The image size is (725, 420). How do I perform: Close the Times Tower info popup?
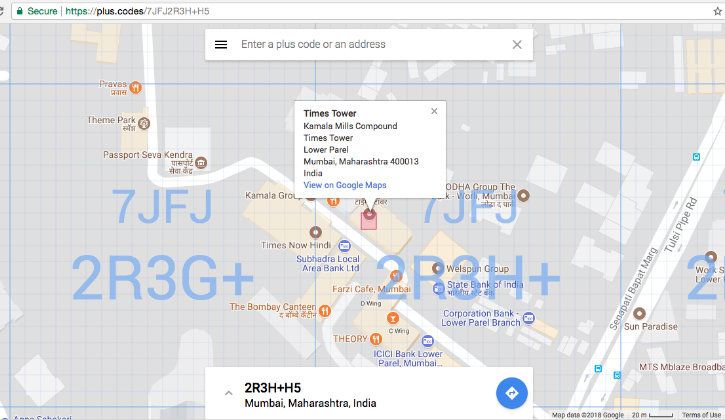(434, 111)
